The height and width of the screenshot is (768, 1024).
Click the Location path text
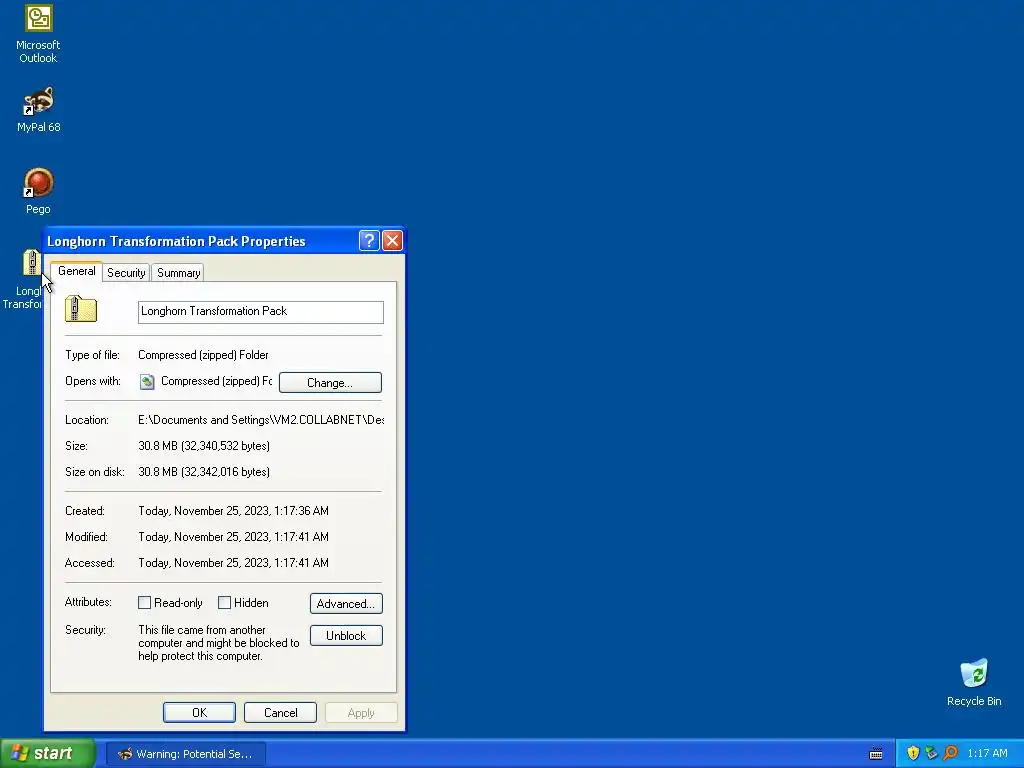click(261, 420)
